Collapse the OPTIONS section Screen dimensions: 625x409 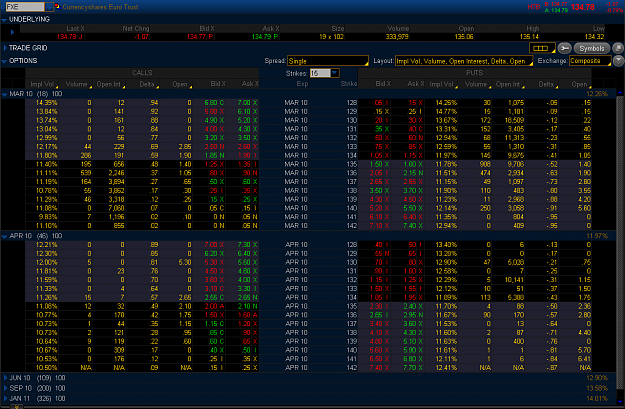click(4, 61)
